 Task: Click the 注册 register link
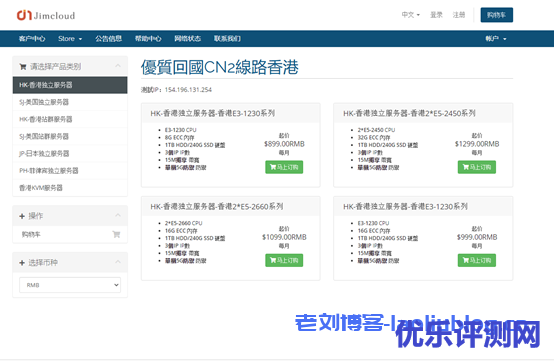coord(459,15)
